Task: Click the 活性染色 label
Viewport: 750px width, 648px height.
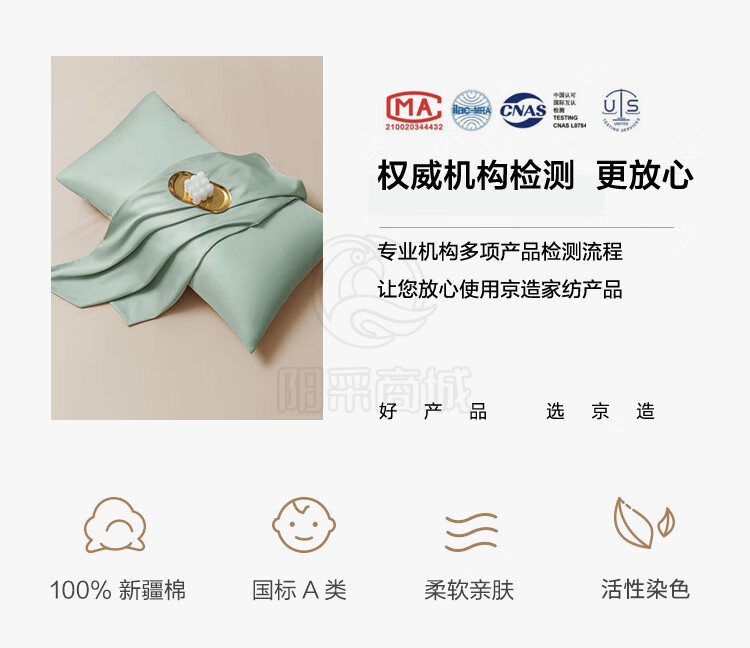Action: [x=645, y=589]
